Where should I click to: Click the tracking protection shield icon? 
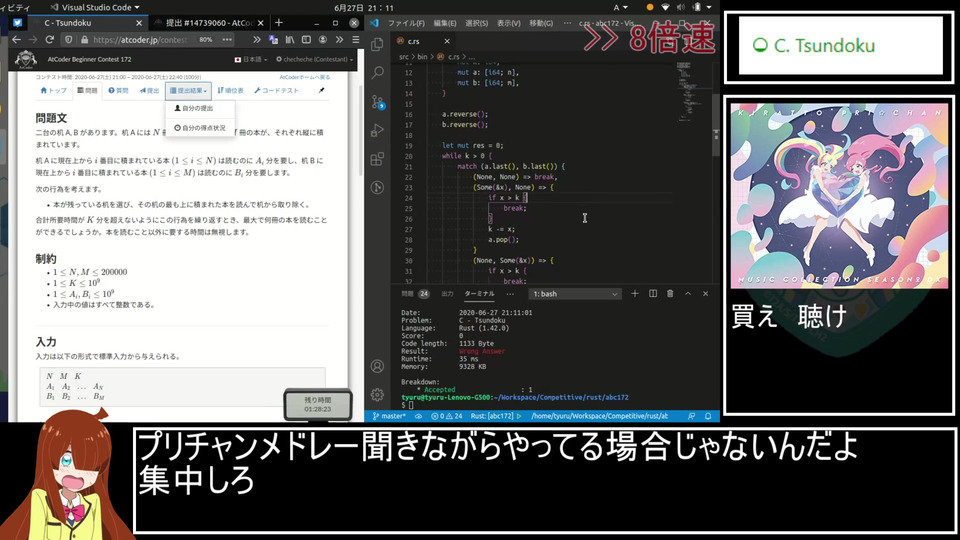click(69, 39)
